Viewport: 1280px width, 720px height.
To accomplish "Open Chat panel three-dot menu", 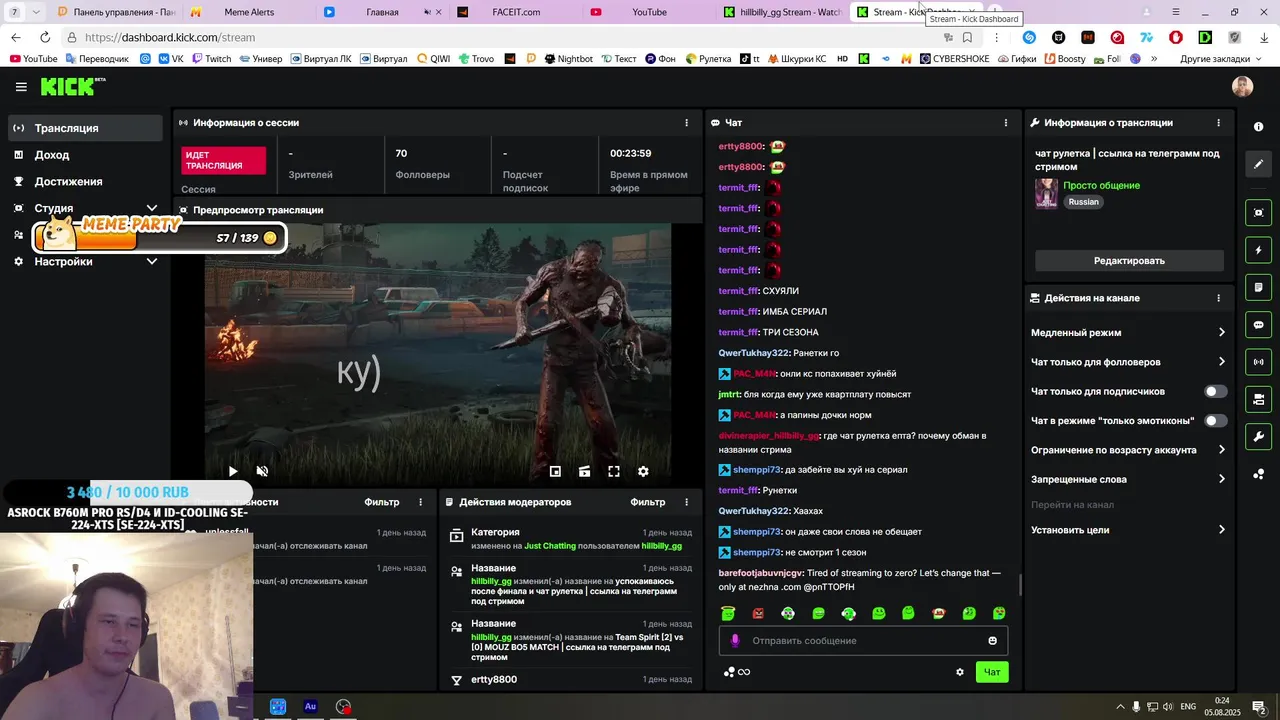I will click(x=1006, y=123).
